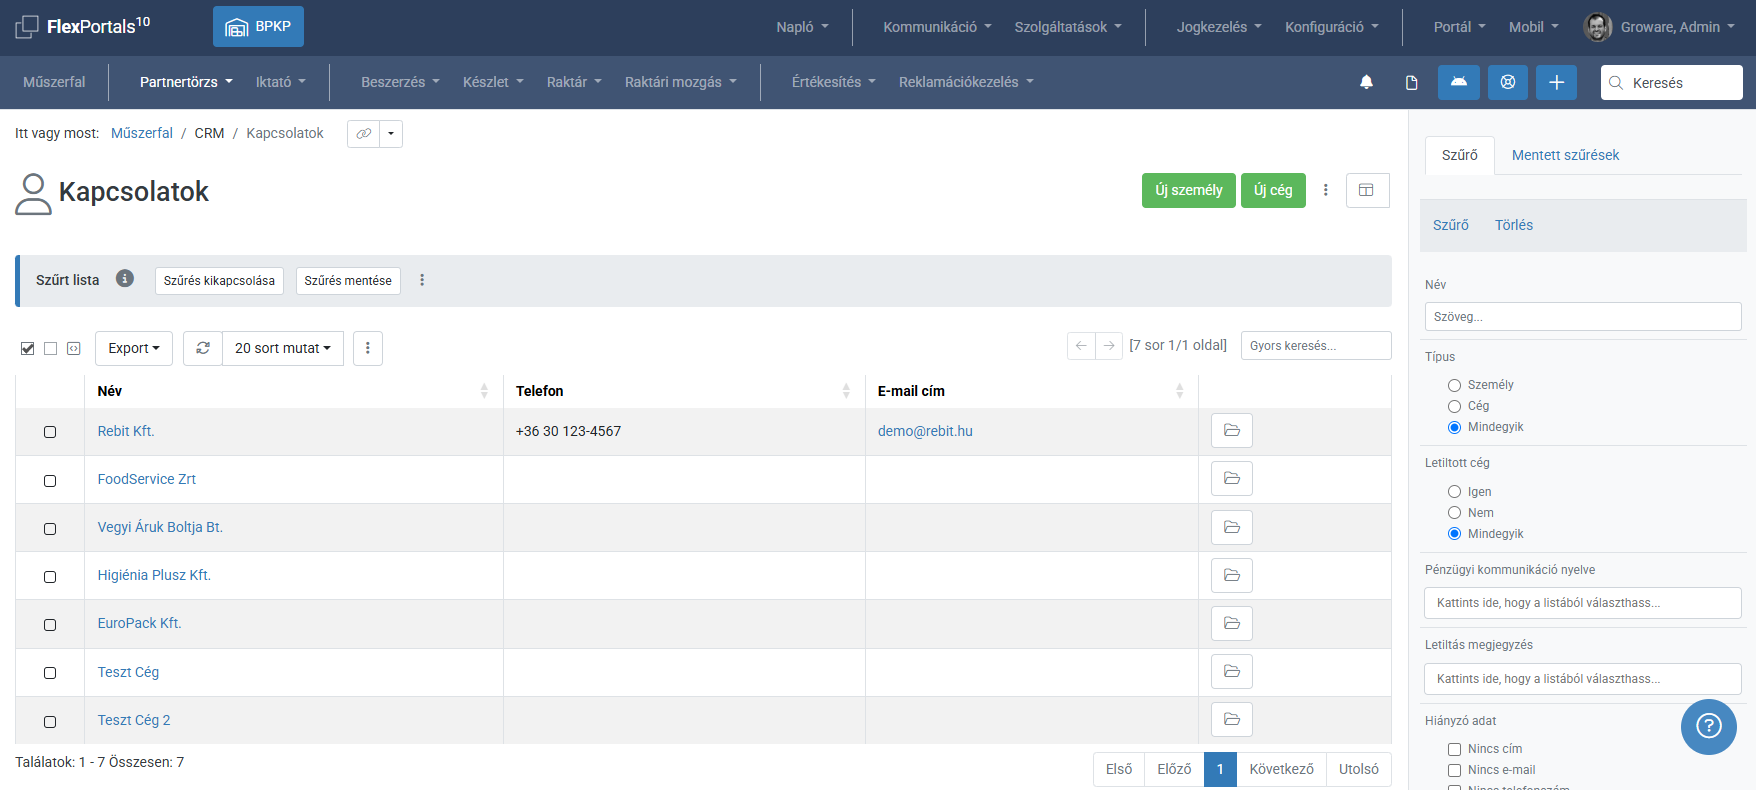Open the notifications bell icon
Viewport: 1756px width, 790px height.
tap(1366, 82)
